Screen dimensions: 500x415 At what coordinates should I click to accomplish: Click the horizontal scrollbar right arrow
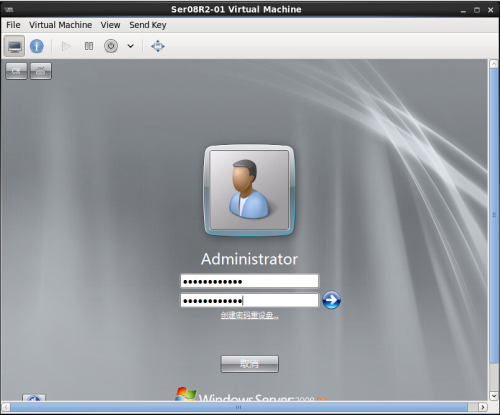click(x=483, y=407)
